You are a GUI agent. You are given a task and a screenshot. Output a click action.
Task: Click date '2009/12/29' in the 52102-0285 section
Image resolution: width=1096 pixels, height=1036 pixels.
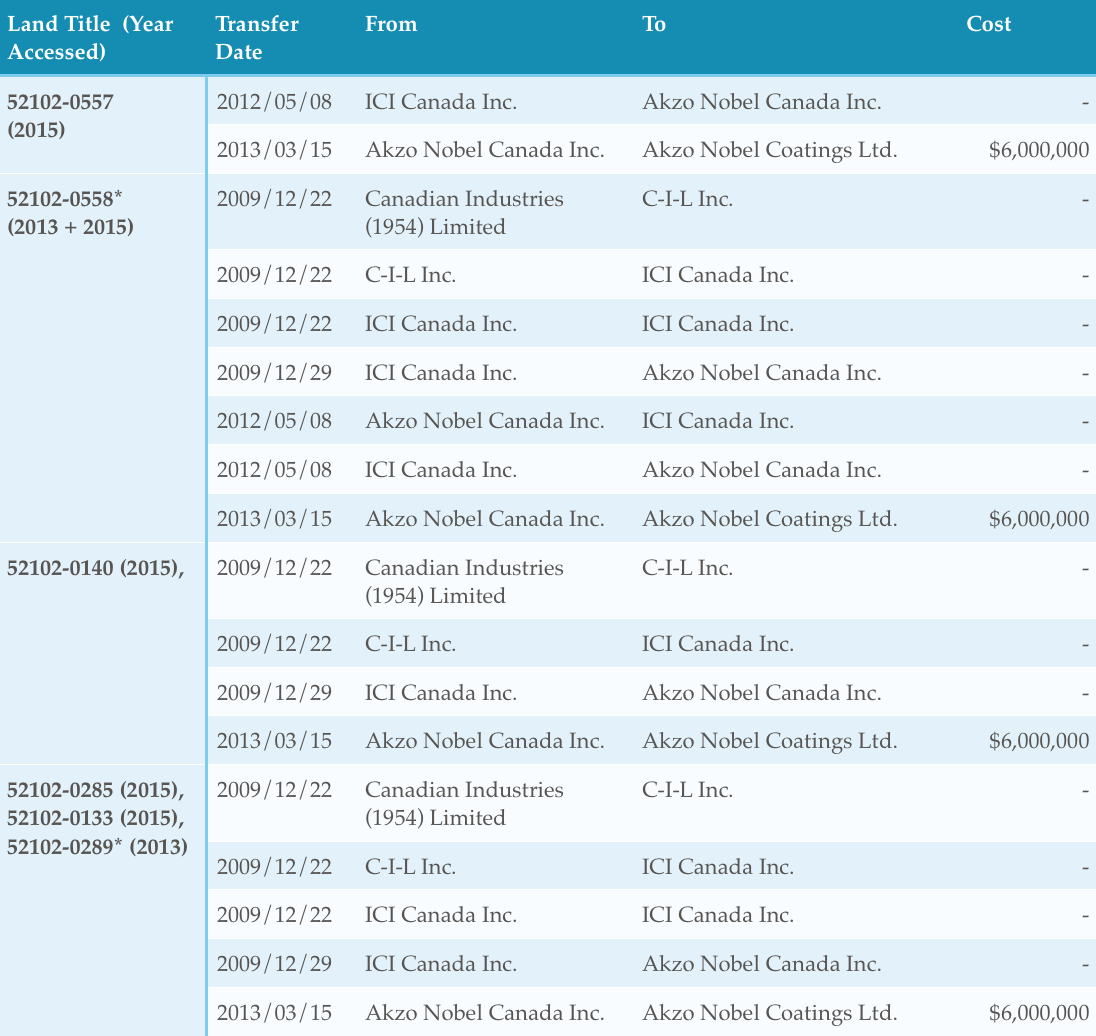[274, 965]
